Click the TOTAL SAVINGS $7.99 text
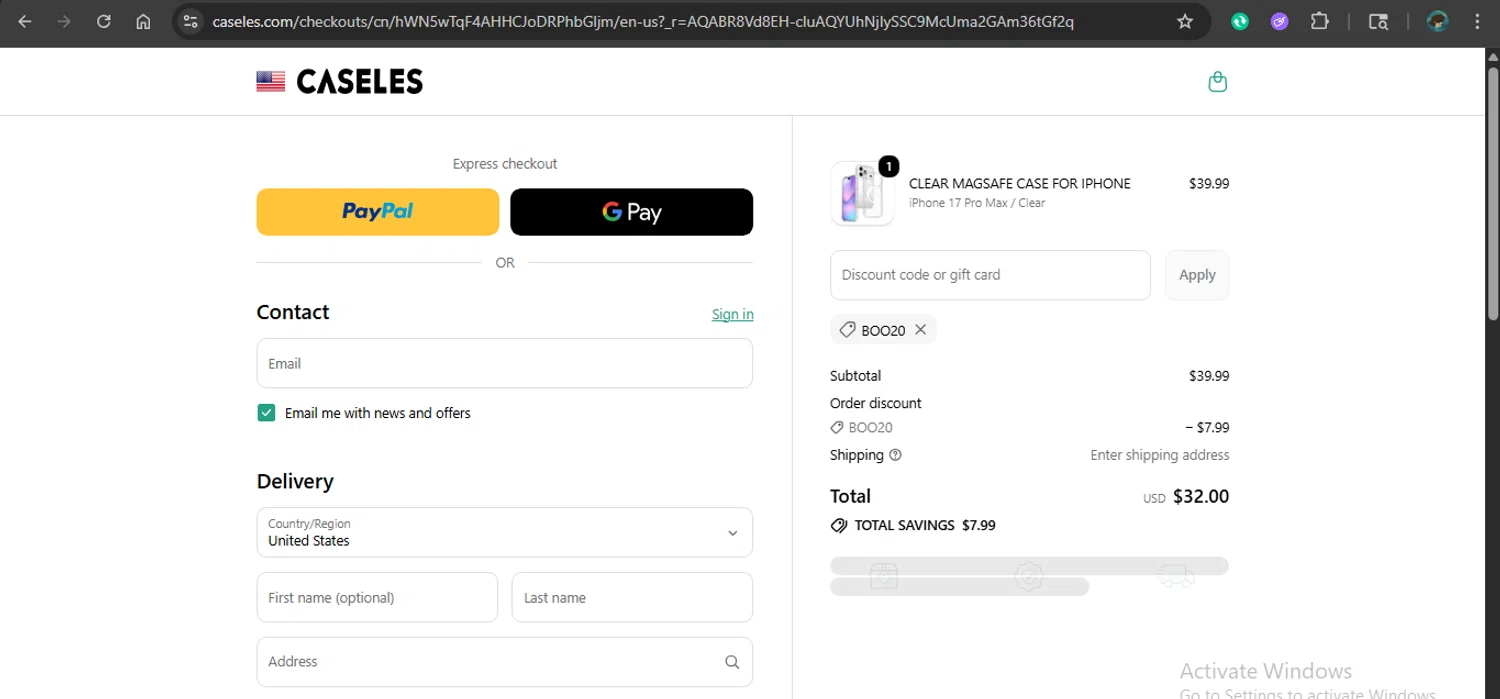The height and width of the screenshot is (699, 1500). click(x=925, y=525)
